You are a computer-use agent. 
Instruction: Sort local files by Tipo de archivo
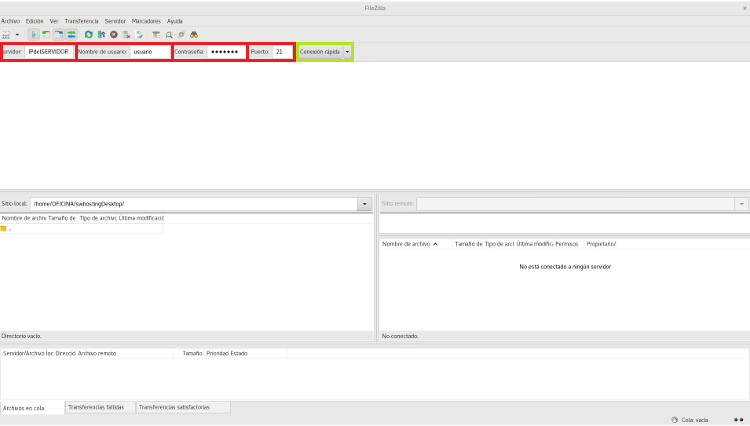coord(98,218)
